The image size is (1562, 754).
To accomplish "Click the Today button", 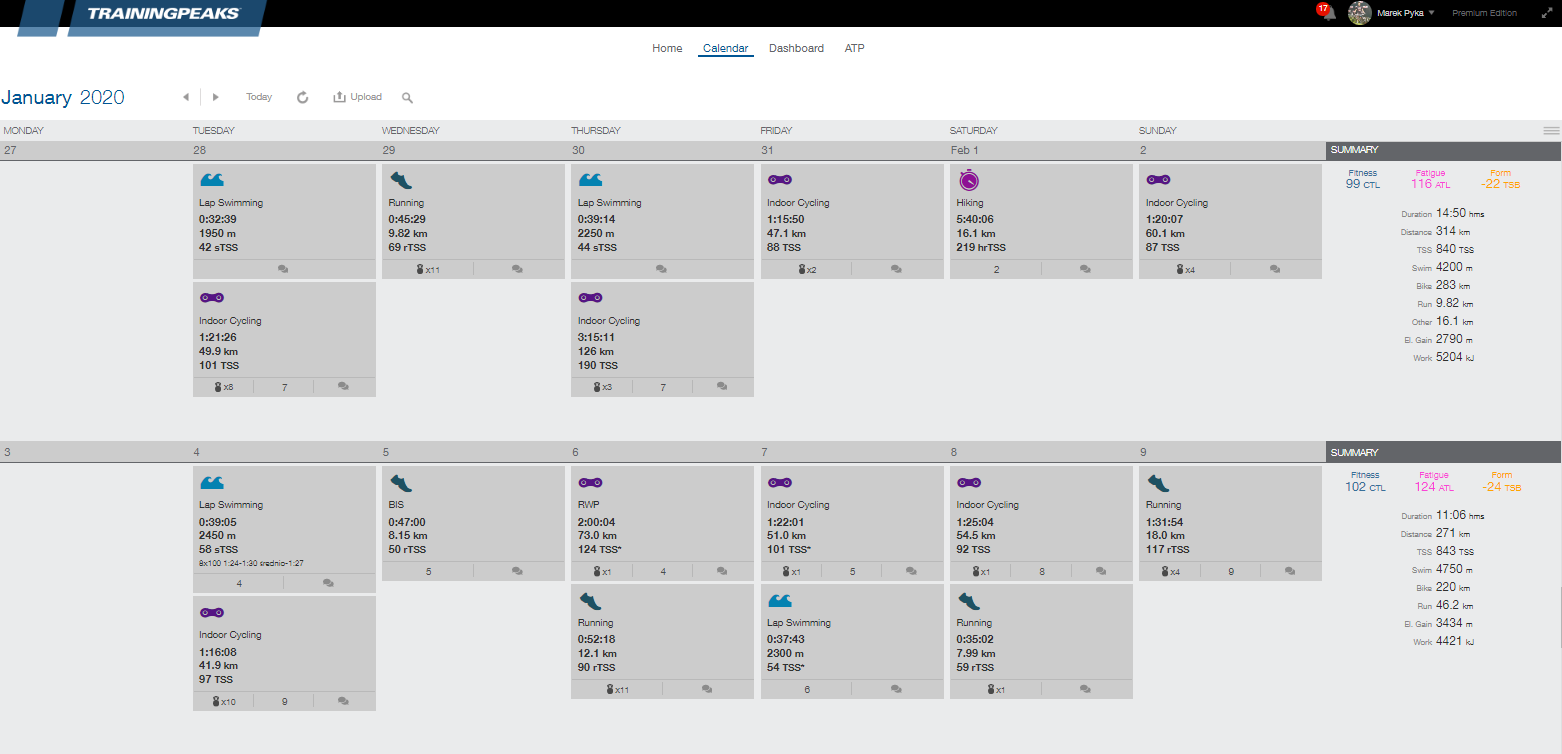I will (x=259, y=97).
